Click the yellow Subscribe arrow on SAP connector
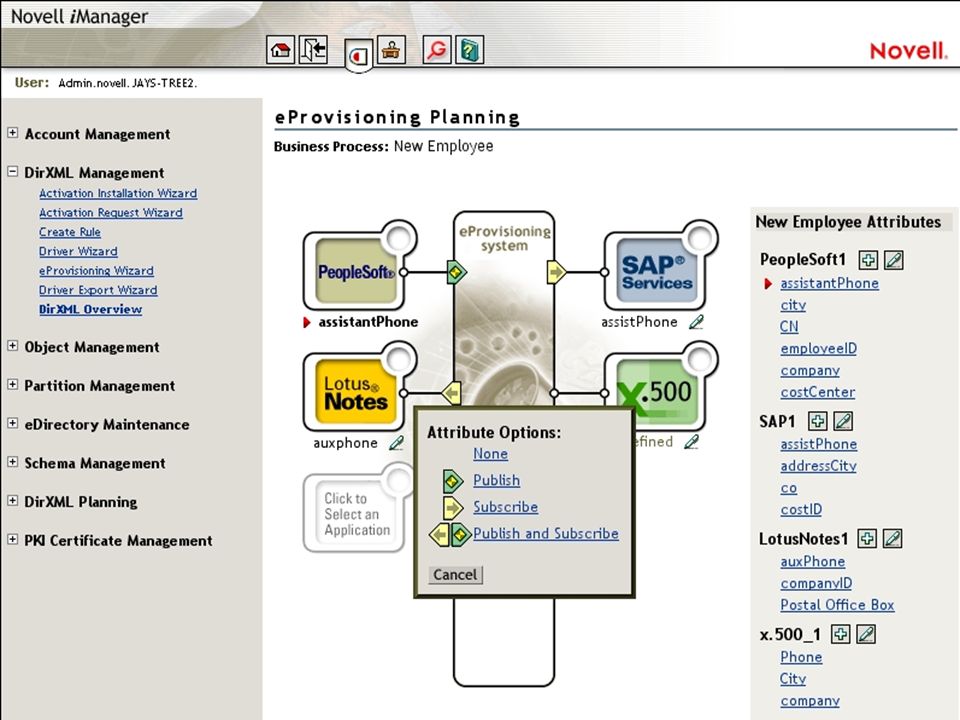Viewport: 960px width, 720px height. click(x=556, y=272)
